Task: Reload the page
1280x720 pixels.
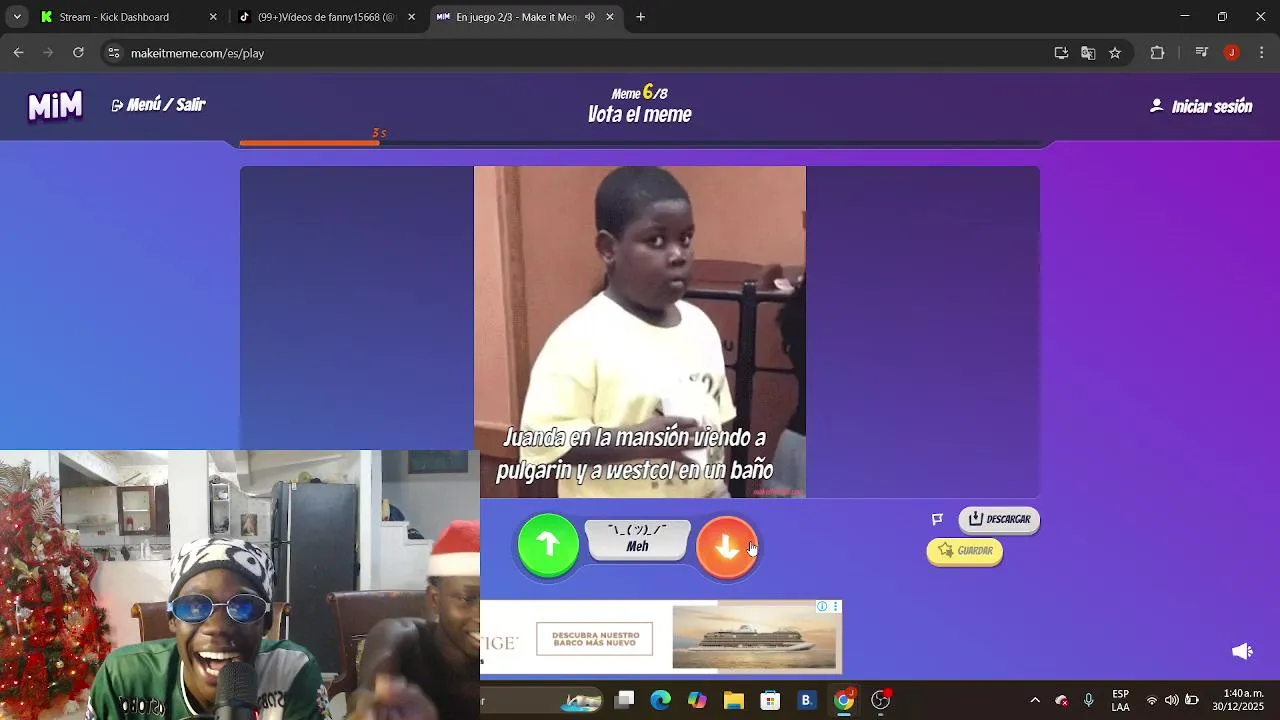Action: tap(78, 53)
